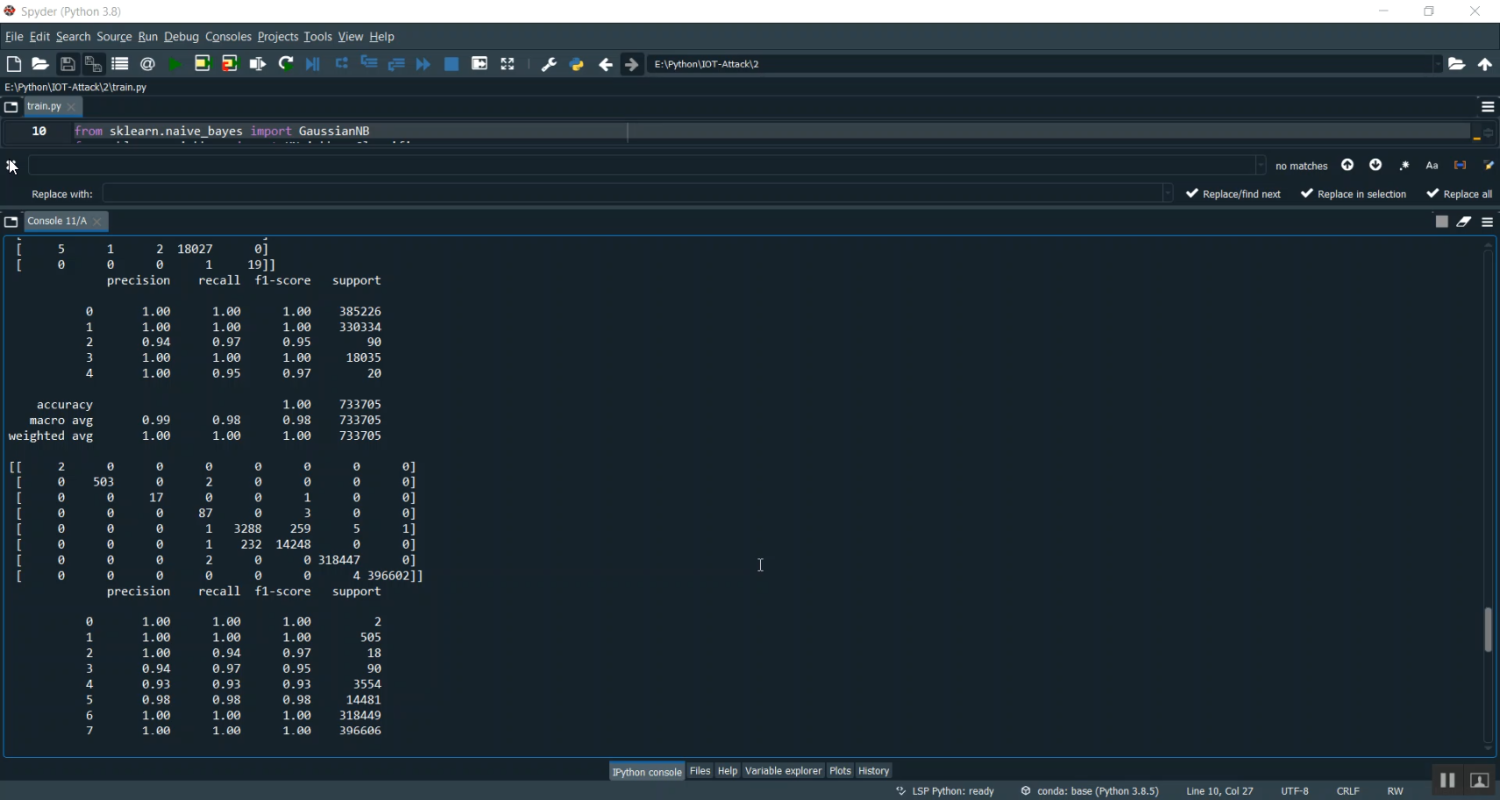Open the console options hamburger menu

tap(1487, 221)
